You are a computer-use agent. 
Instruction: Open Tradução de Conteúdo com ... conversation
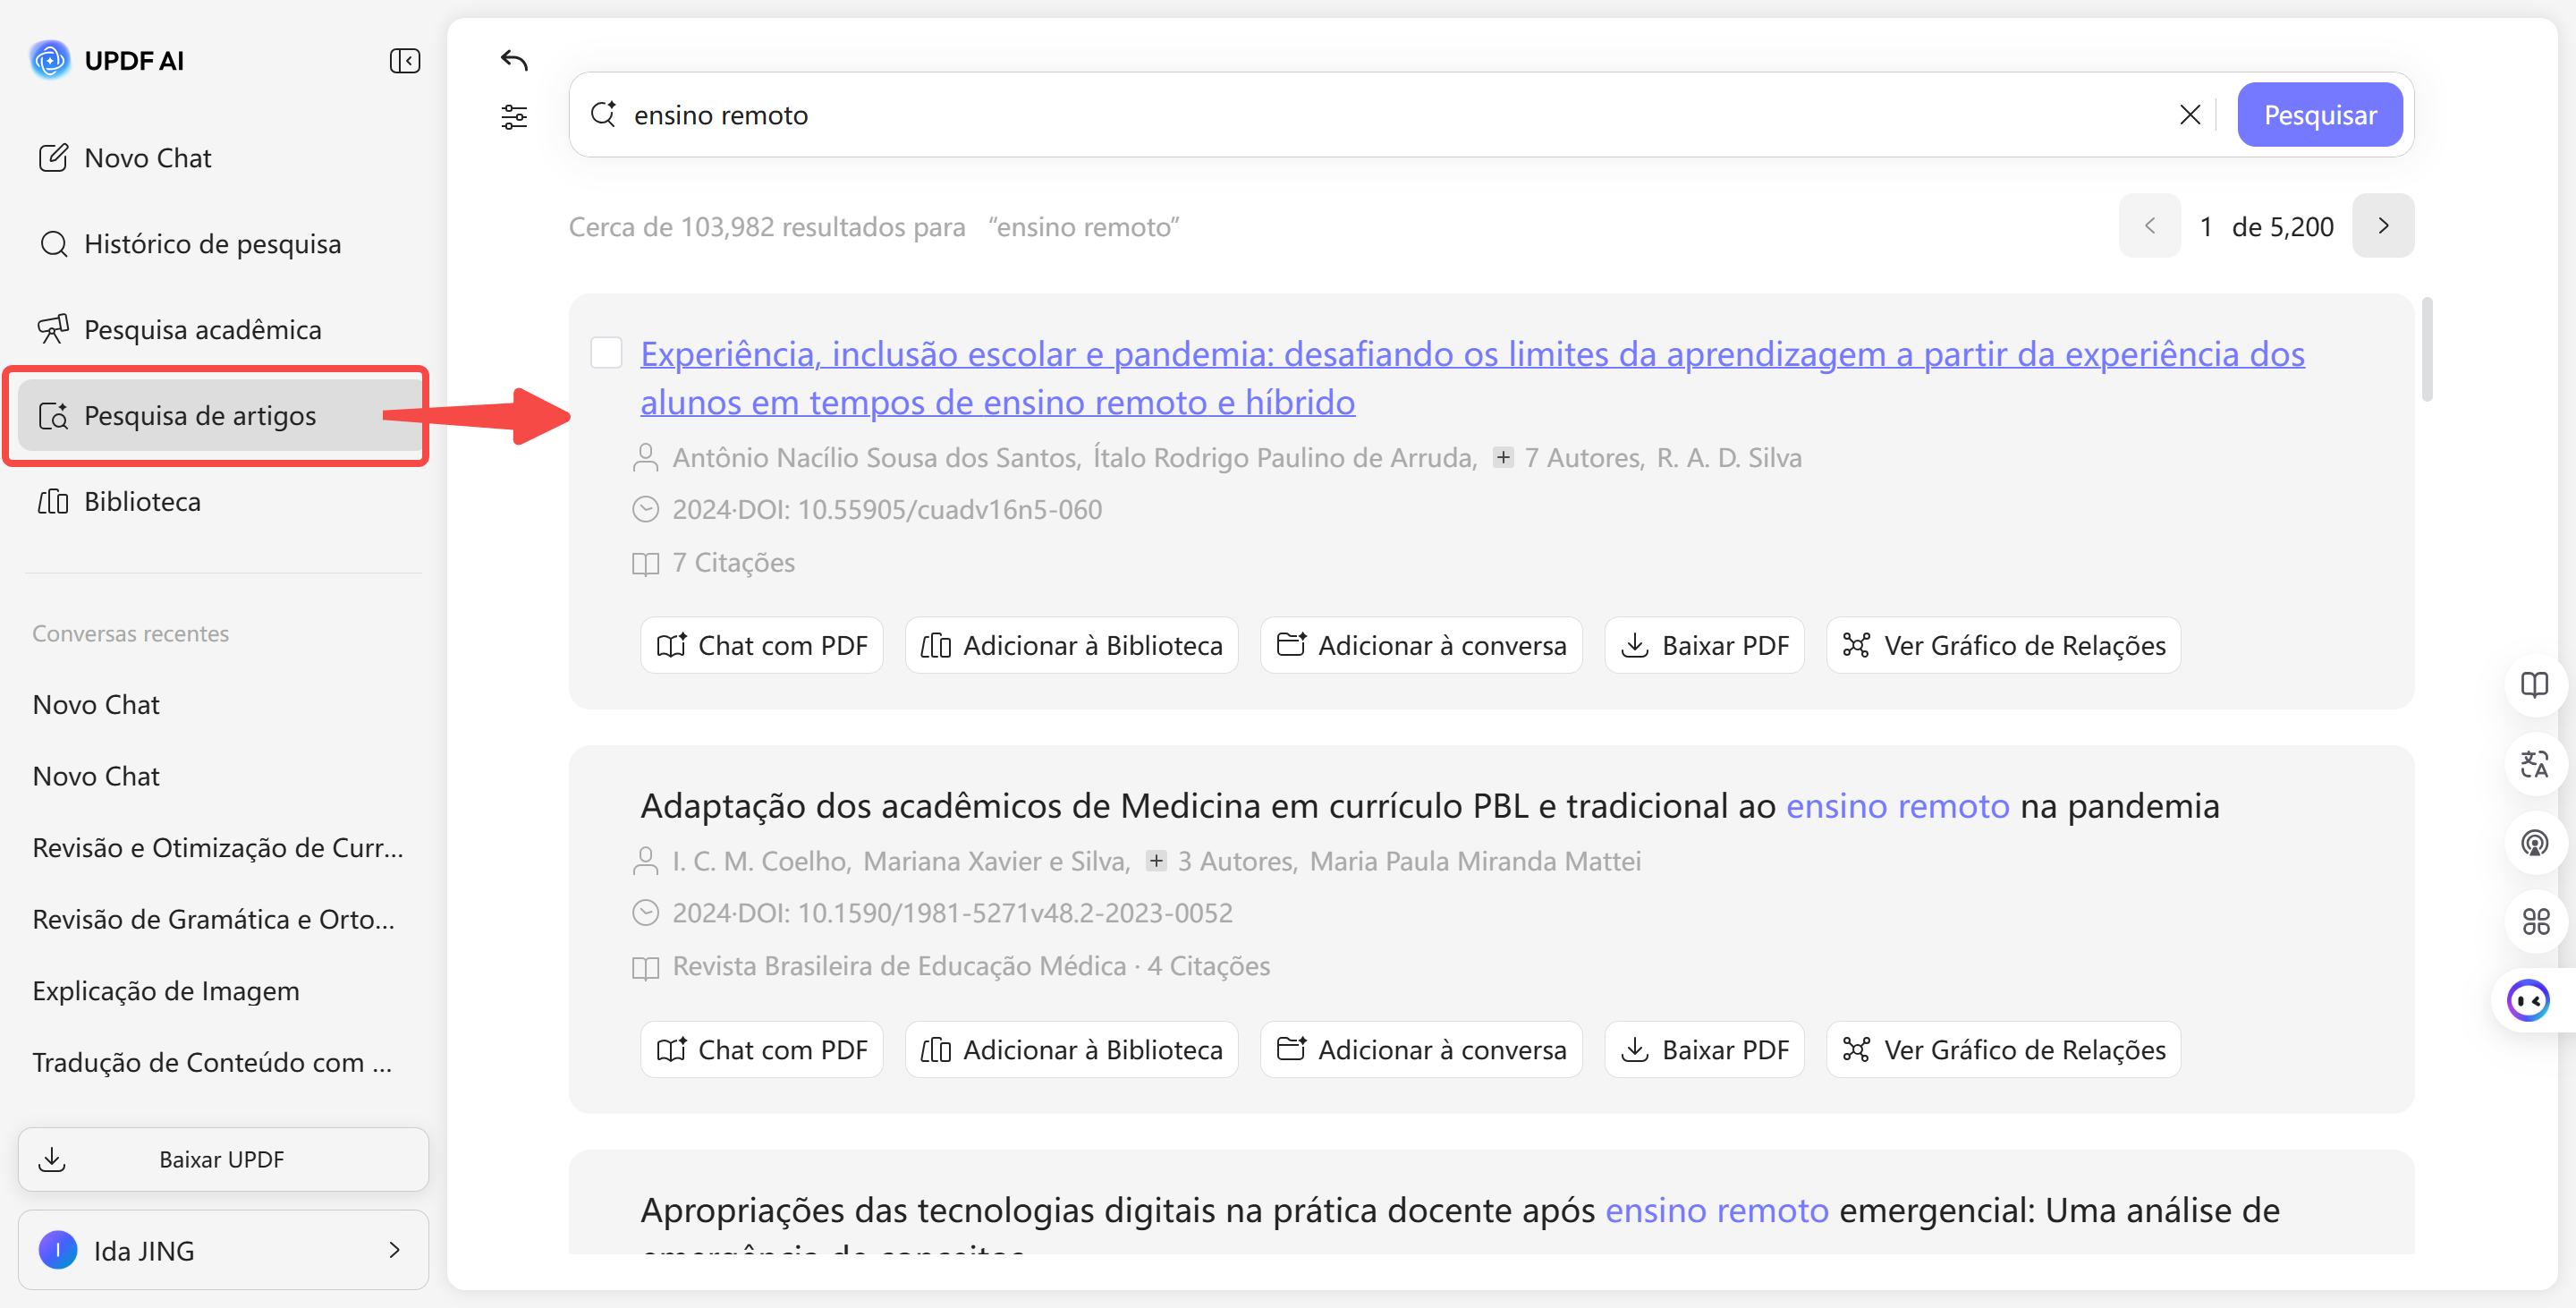212,1062
